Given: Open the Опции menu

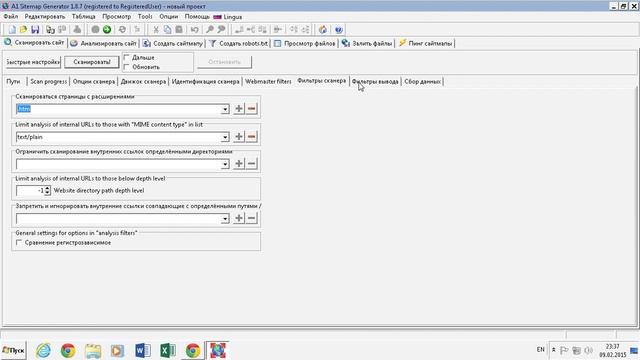Looking at the screenshot, I should (169, 17).
